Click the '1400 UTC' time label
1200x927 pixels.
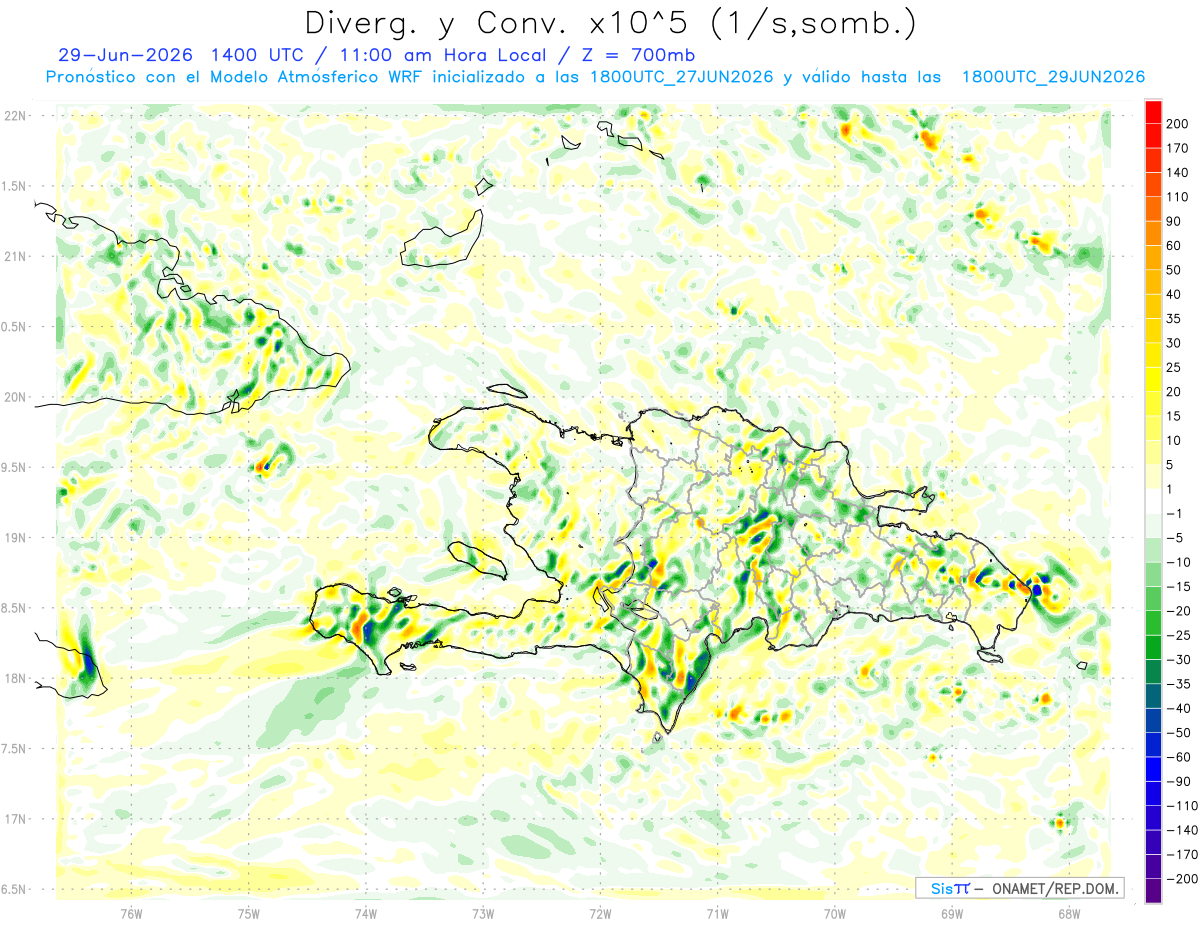click(x=259, y=55)
